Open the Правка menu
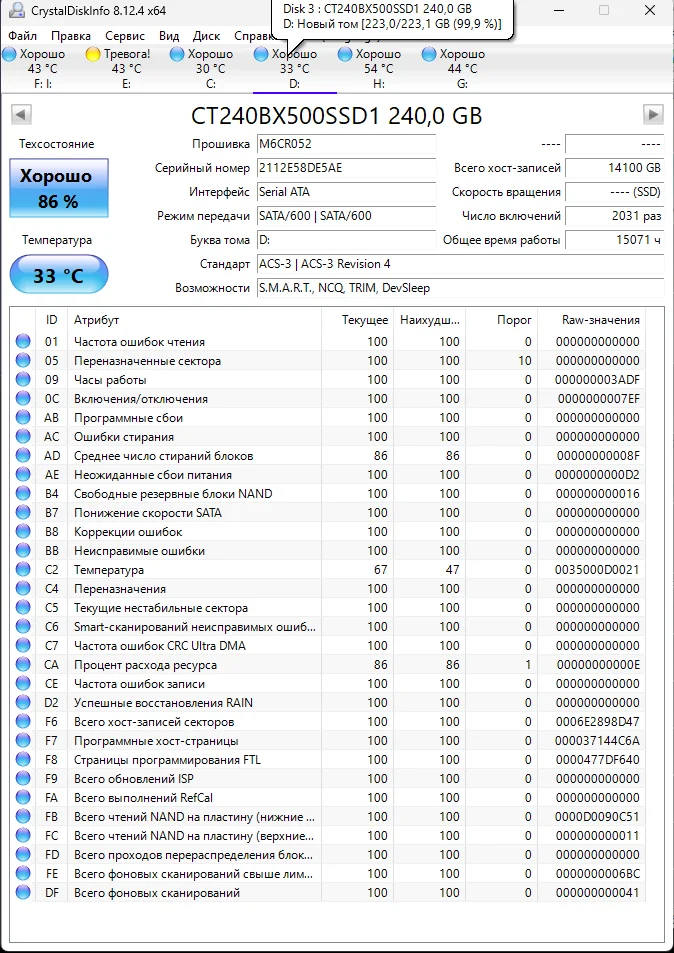 coord(70,36)
